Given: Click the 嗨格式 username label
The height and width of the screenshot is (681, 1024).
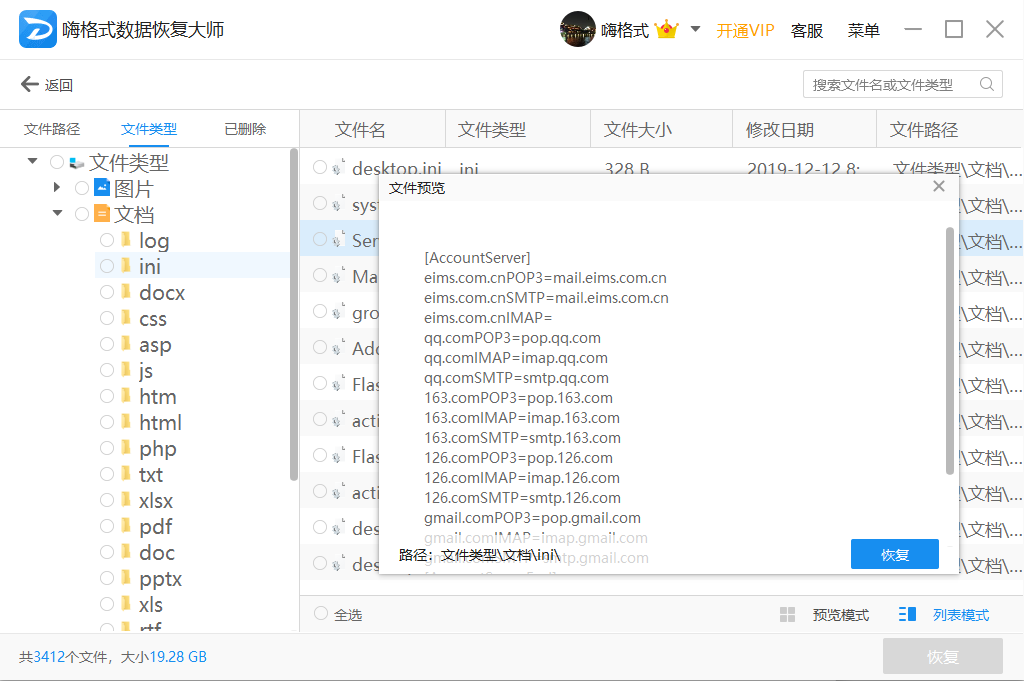Looking at the screenshot, I should point(625,30).
